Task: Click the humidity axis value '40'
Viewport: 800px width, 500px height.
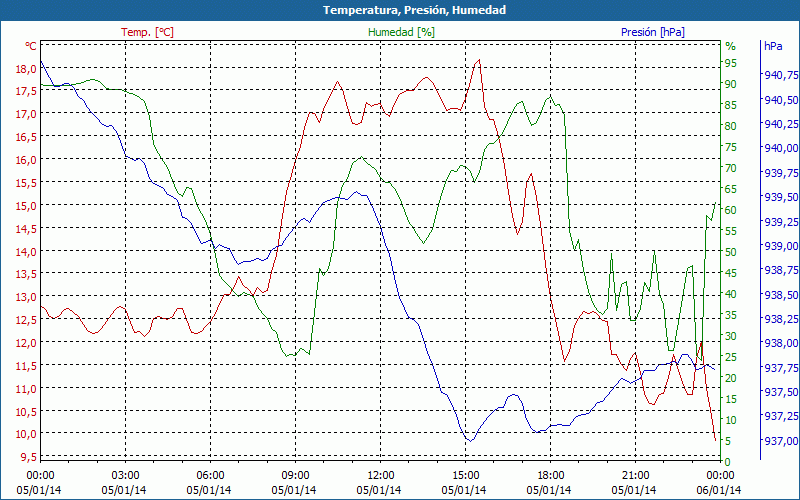Action: coord(731,294)
